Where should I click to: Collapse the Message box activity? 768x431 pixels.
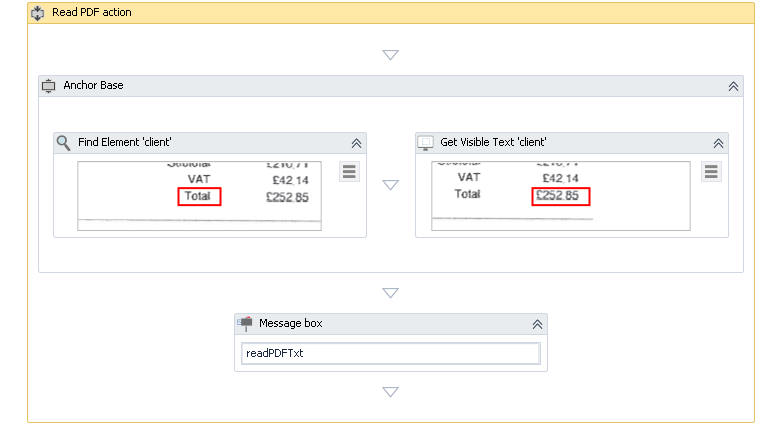click(x=537, y=324)
